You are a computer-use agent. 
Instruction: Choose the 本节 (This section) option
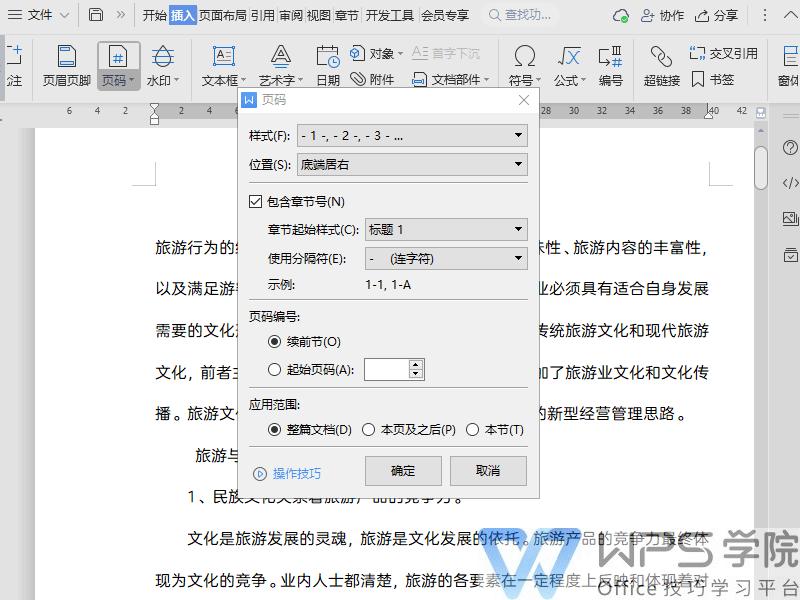(x=473, y=430)
